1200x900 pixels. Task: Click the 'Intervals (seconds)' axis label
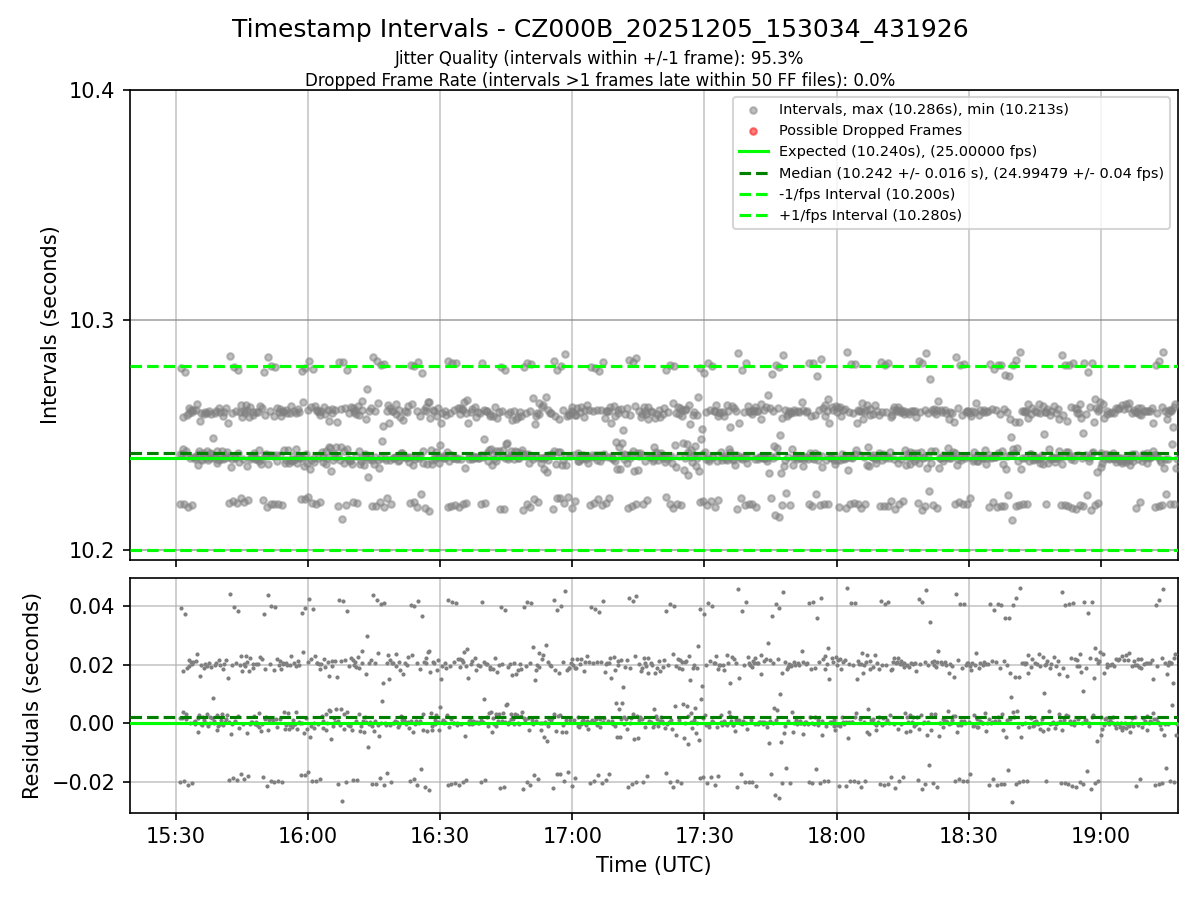50,325
